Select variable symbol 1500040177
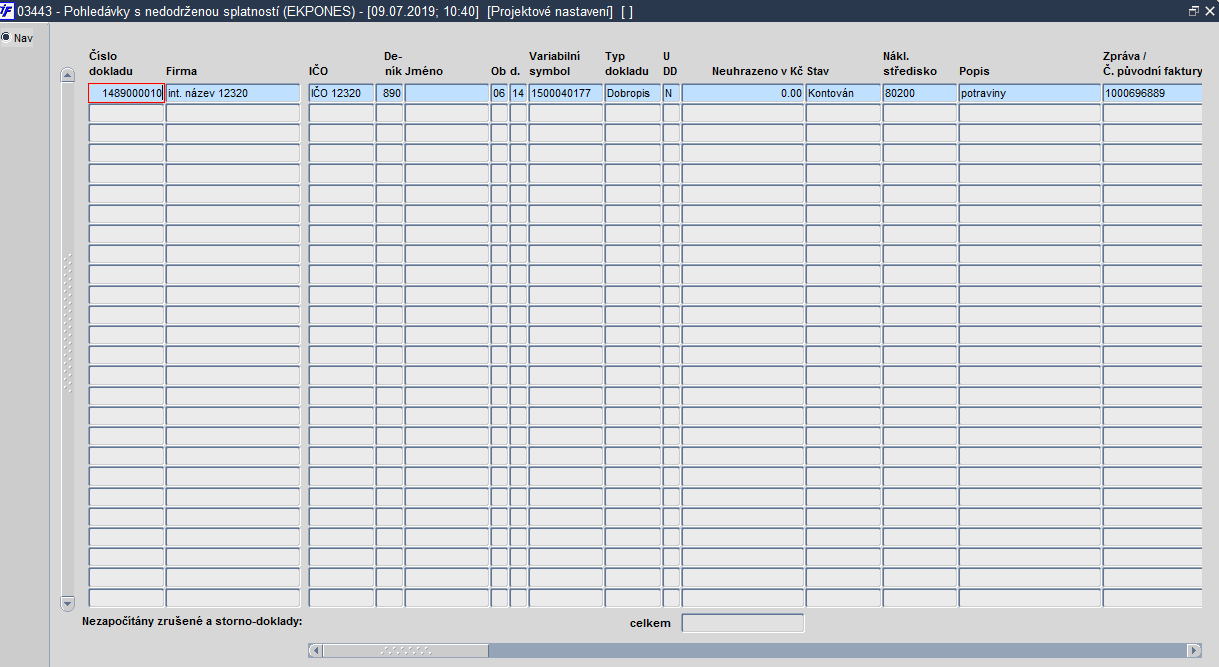The height and width of the screenshot is (667, 1219). point(566,93)
